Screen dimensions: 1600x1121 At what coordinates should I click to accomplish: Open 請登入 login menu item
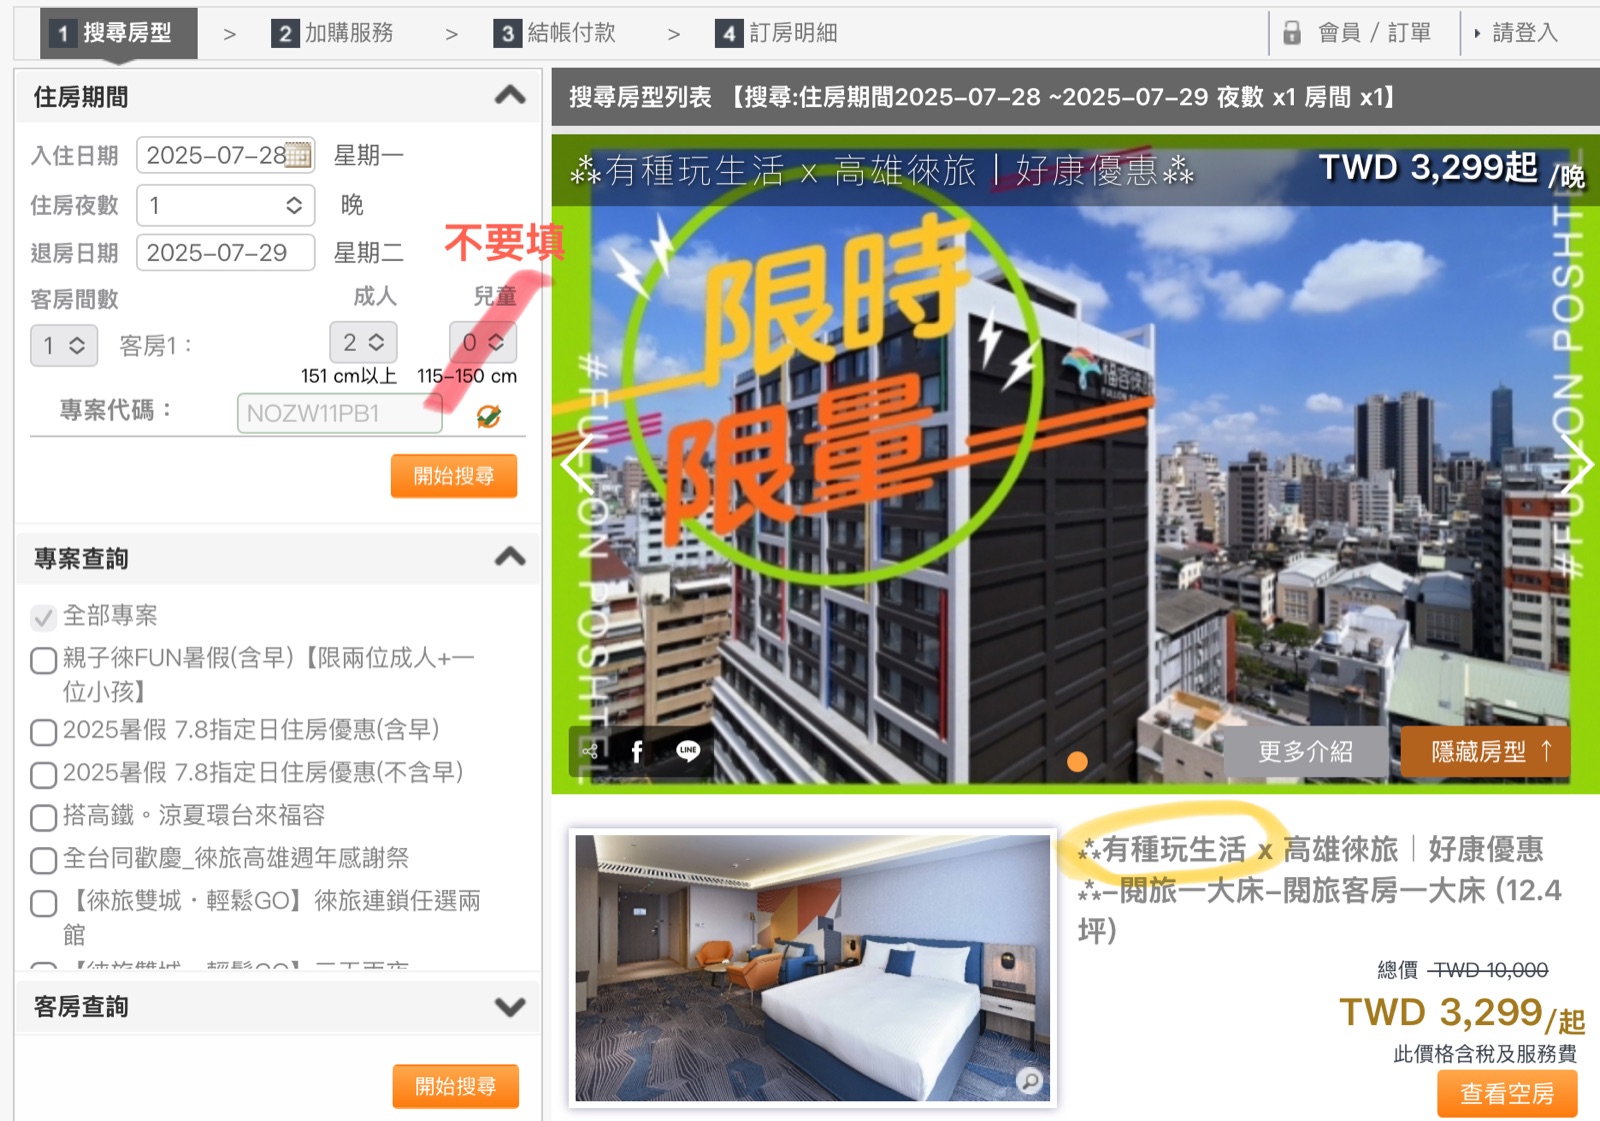(x=1516, y=33)
